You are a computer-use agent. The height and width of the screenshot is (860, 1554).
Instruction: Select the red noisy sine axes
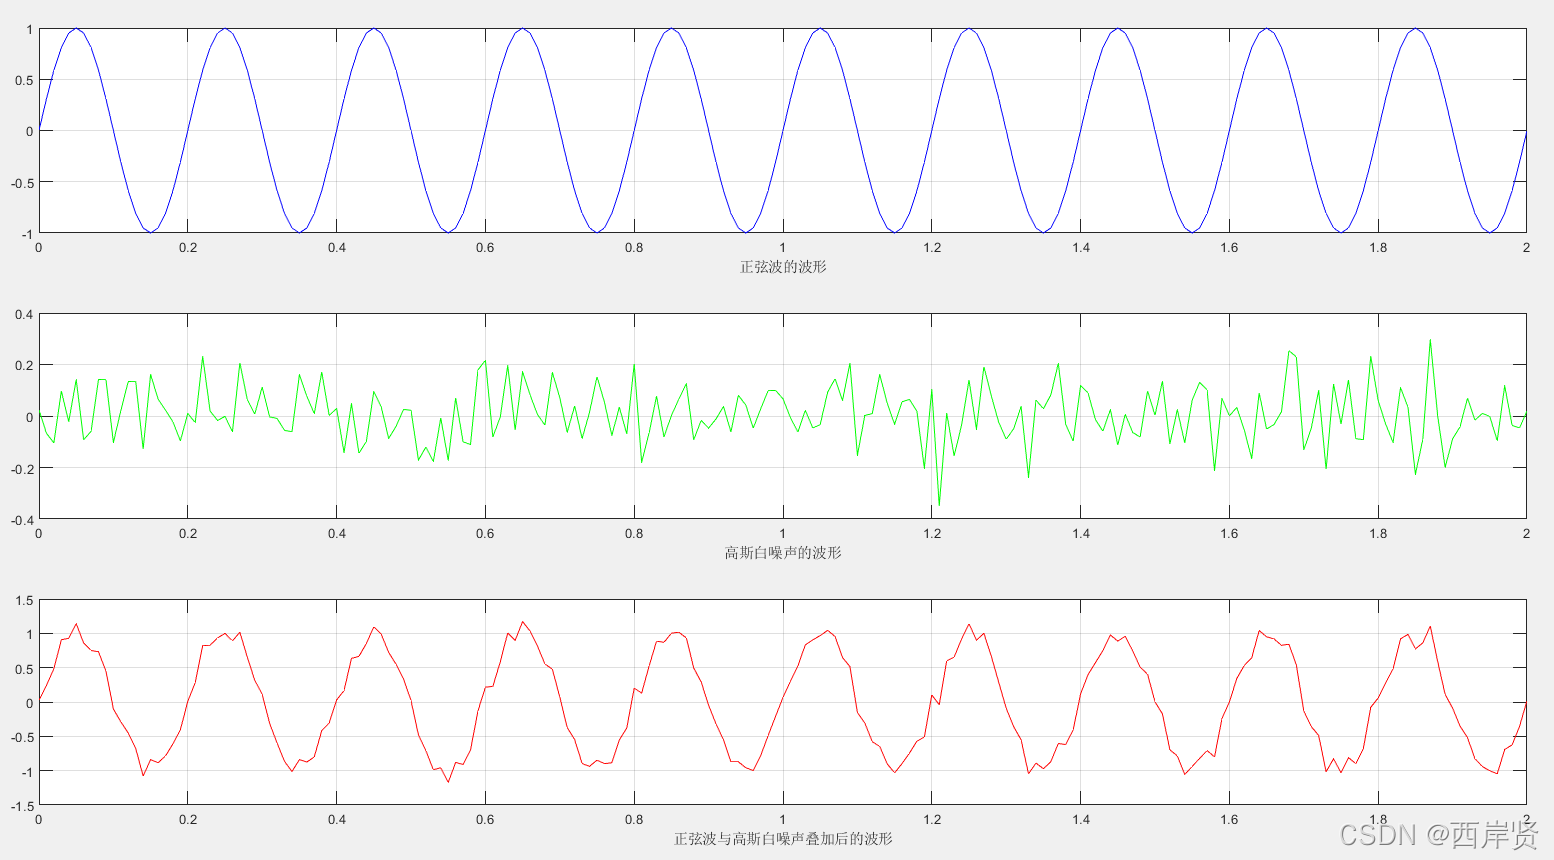coord(783,702)
